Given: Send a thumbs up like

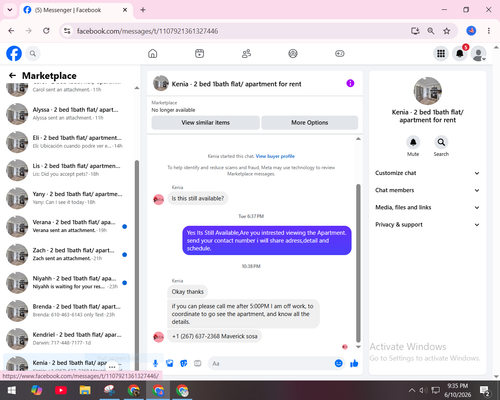Looking at the screenshot, I should 354,363.
